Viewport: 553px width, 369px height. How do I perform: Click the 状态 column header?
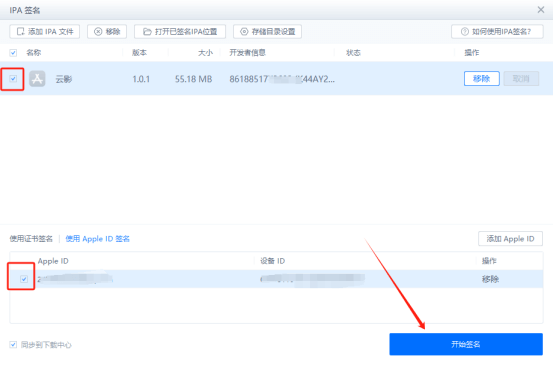coord(353,53)
